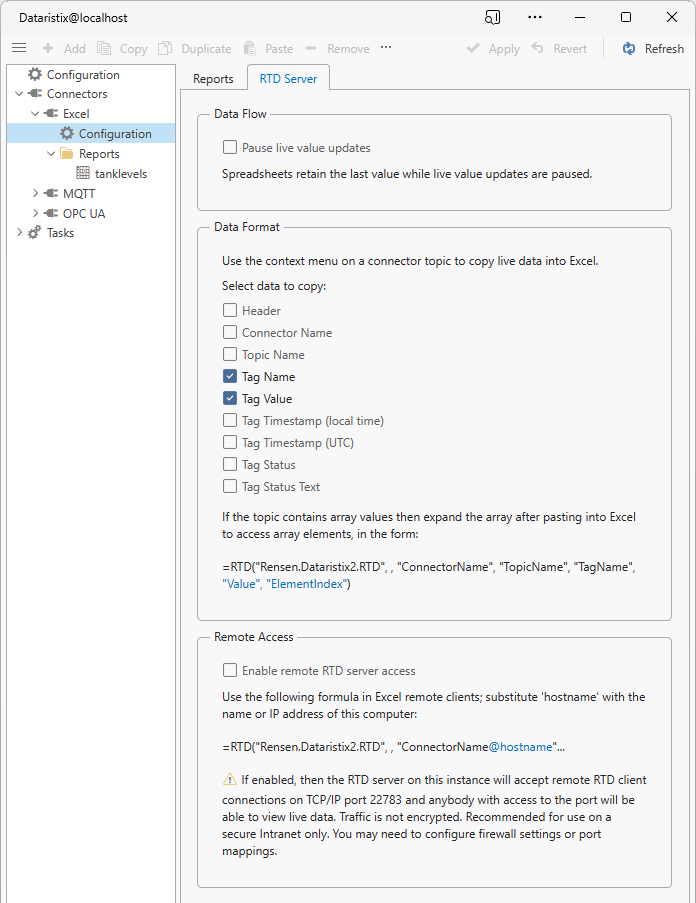Viewport: 696px width, 903px height.
Task: Click the Add button label
Action: click(74, 48)
